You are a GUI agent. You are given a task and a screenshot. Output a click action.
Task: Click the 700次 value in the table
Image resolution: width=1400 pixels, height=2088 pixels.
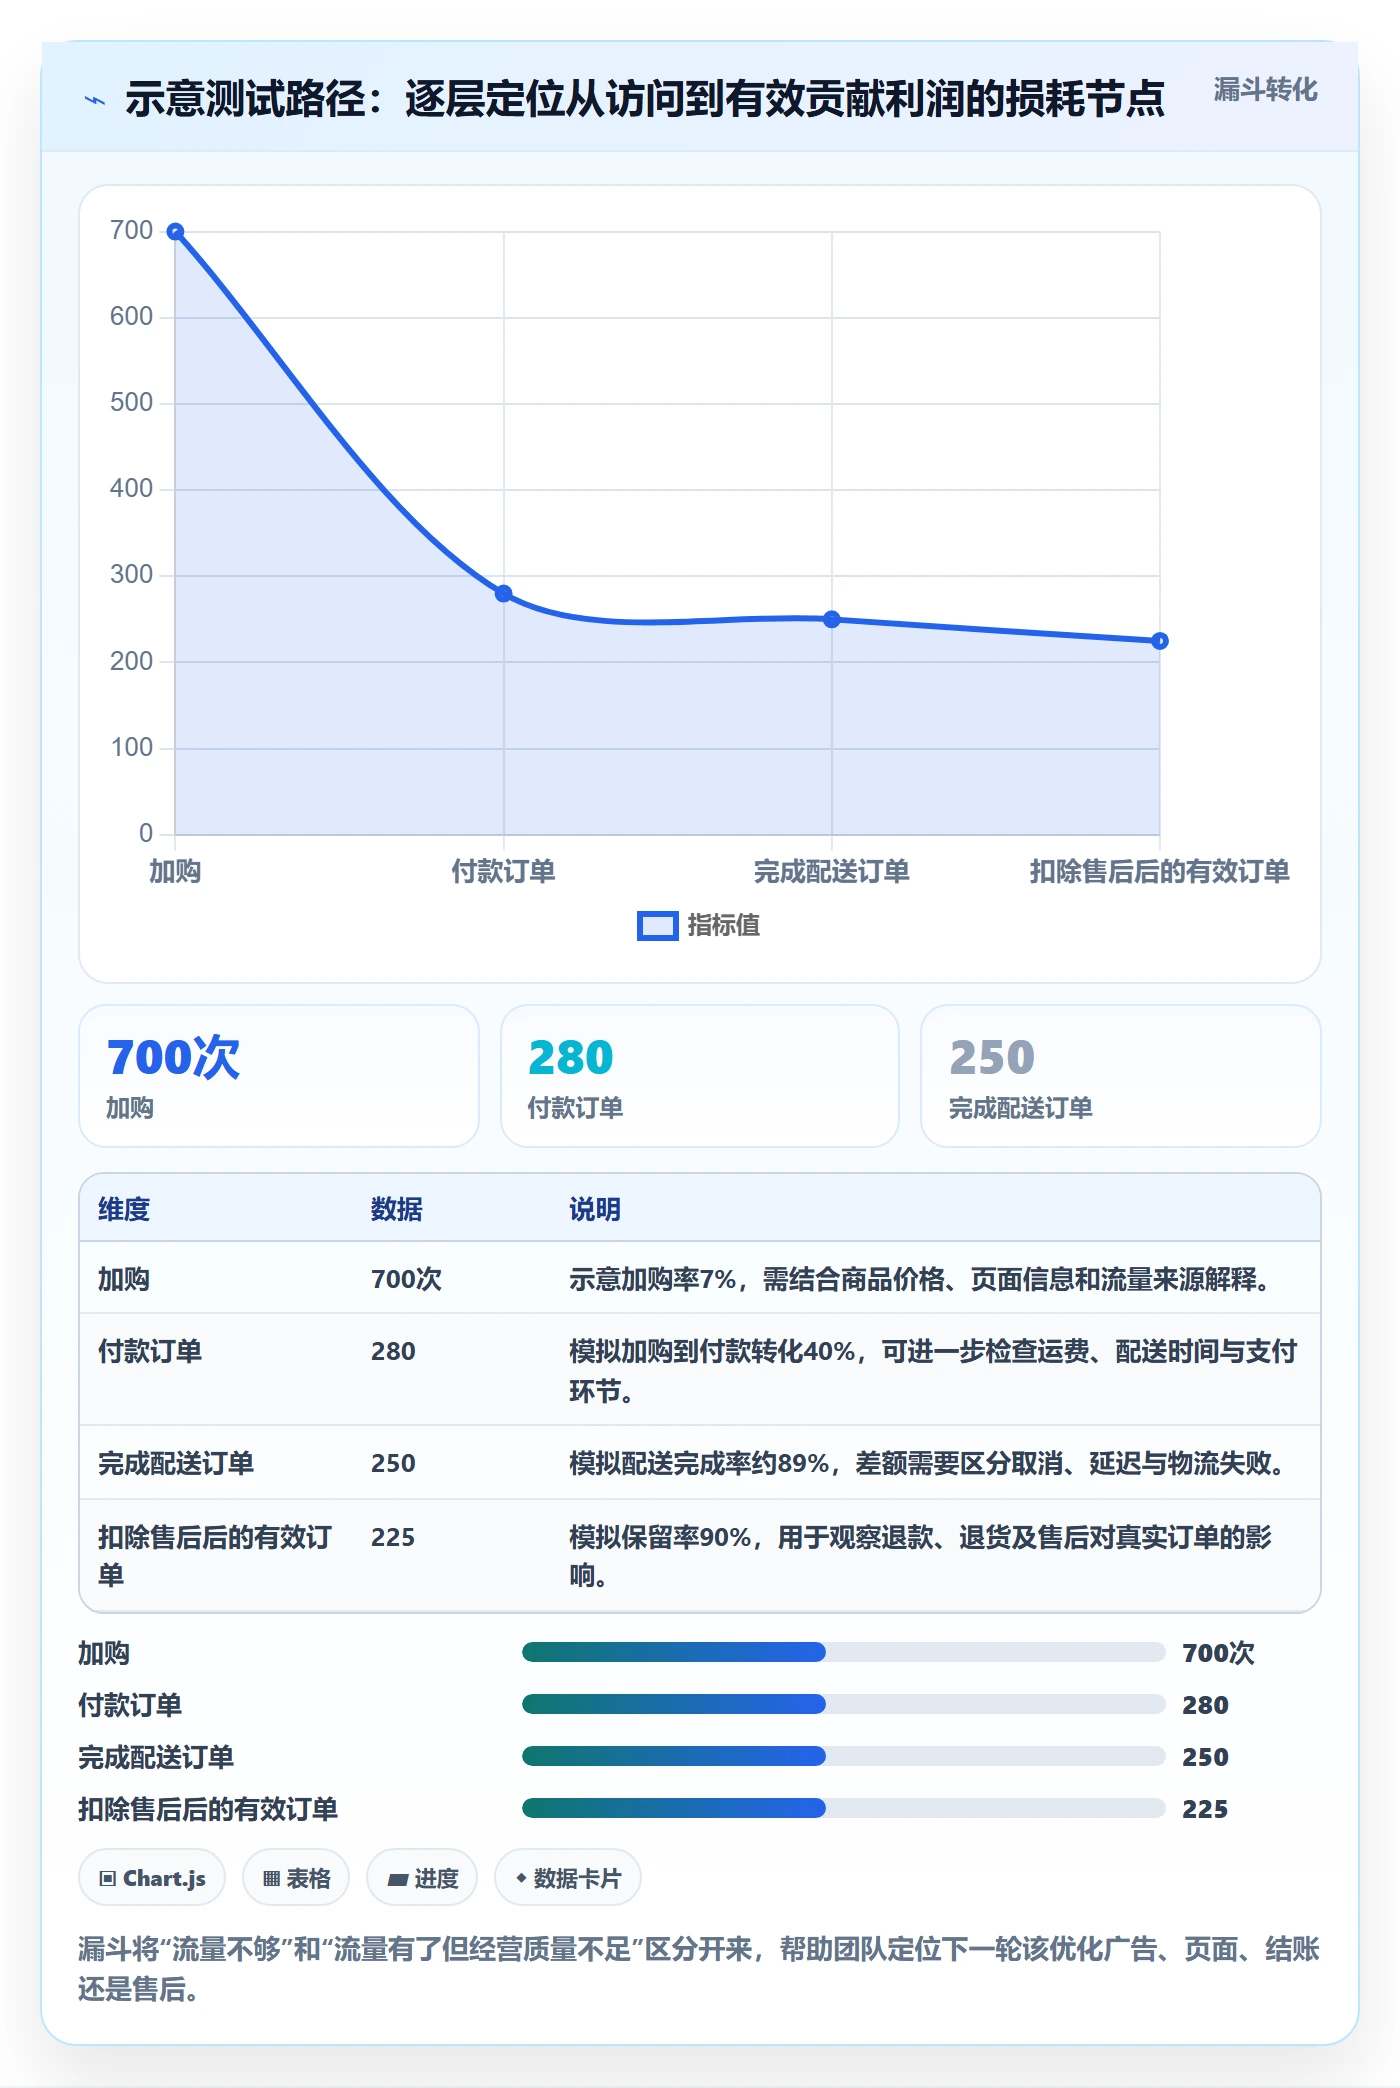pos(406,1279)
